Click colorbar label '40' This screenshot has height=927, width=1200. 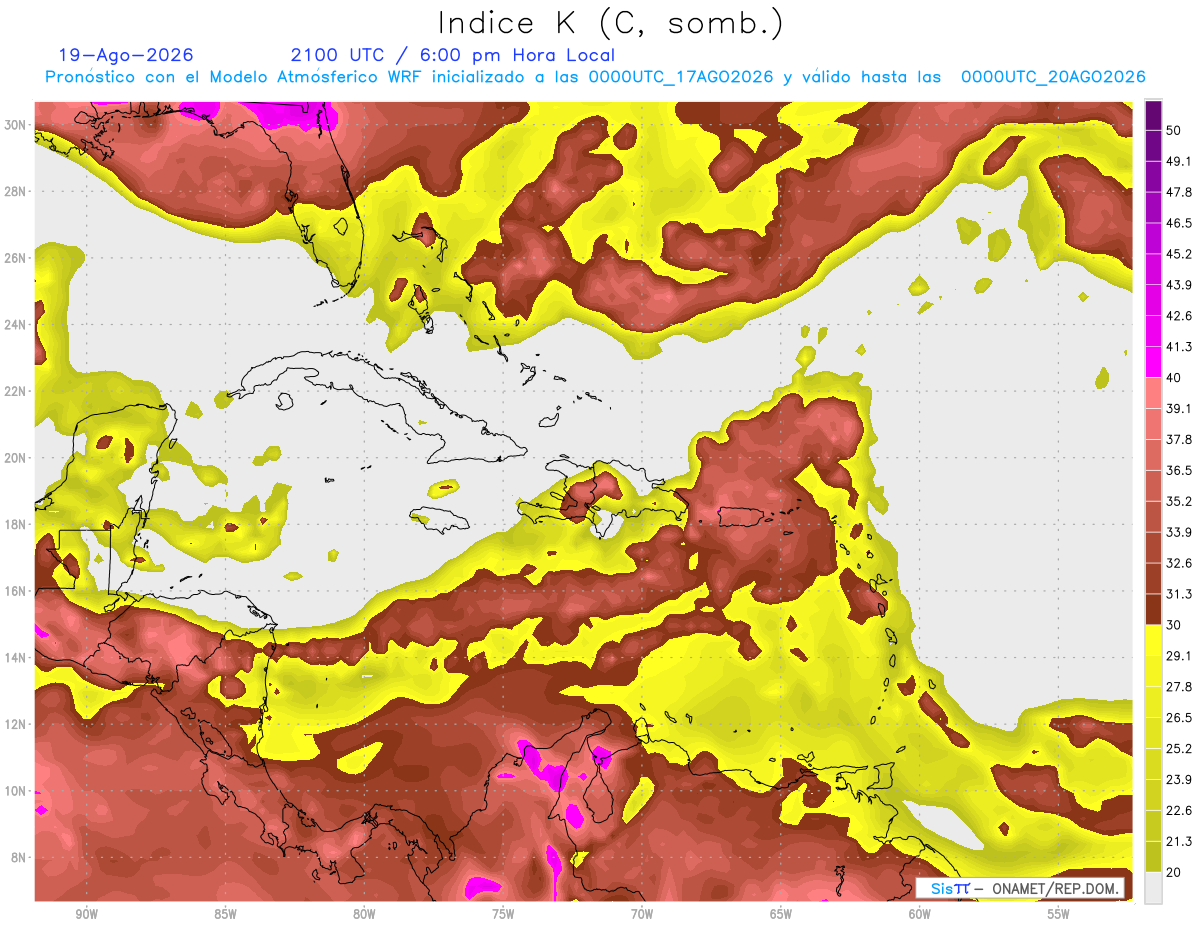pos(1174,377)
